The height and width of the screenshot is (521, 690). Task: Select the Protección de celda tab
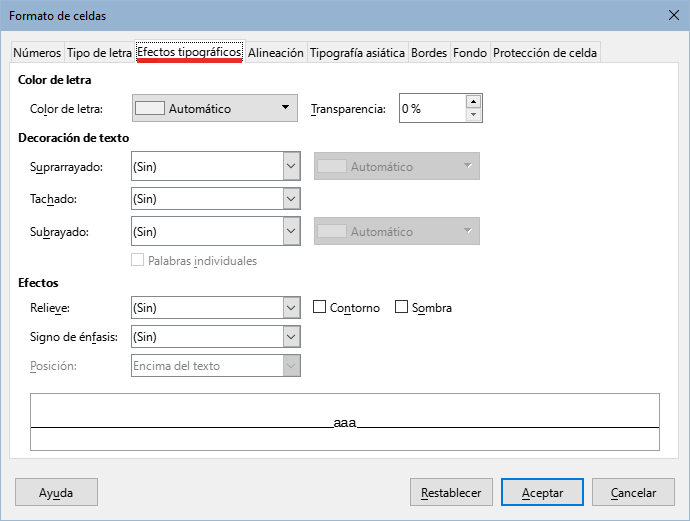coord(545,53)
